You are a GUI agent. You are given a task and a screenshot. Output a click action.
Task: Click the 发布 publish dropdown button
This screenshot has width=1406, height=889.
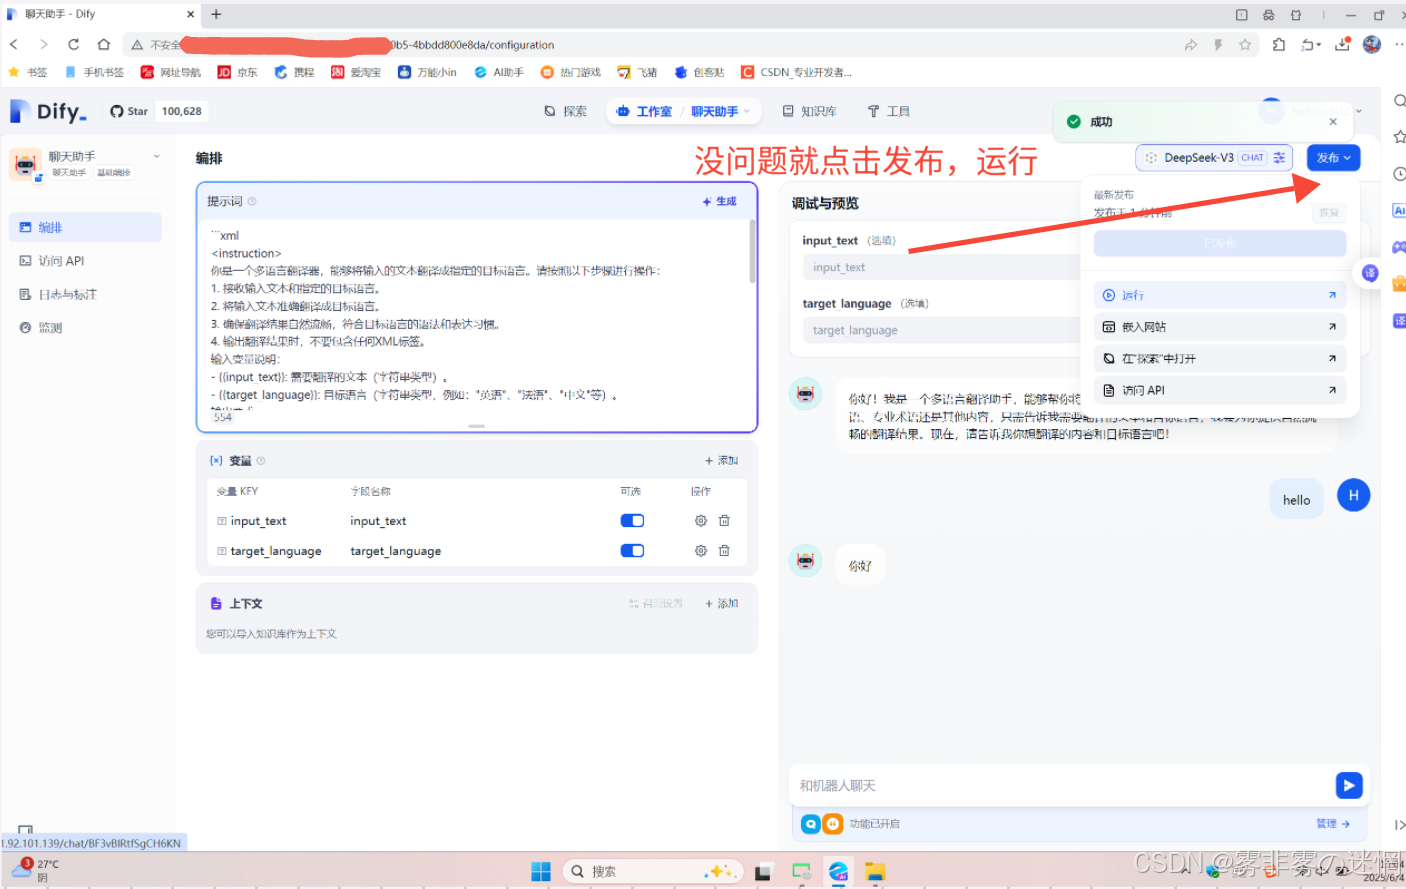click(x=1333, y=158)
